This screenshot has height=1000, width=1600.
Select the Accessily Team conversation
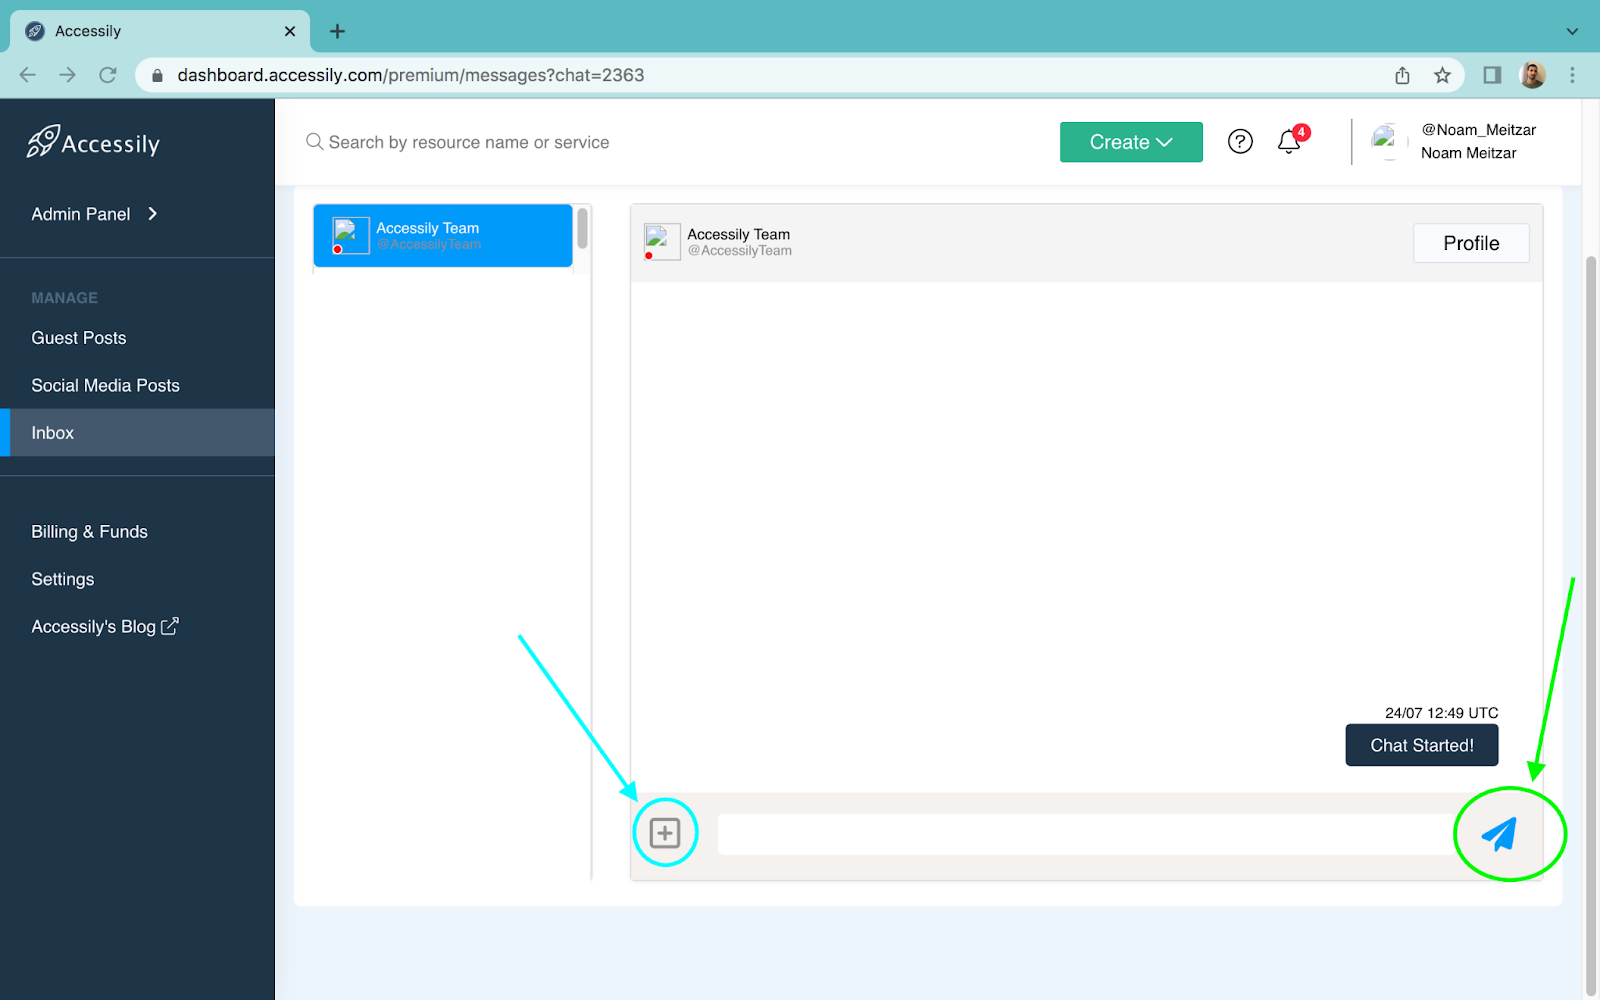pyautogui.click(x=443, y=236)
